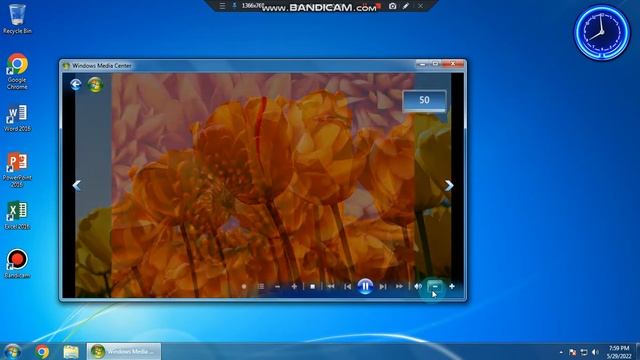Select the Excel 2016 desktop shortcut
Image resolution: width=640 pixels, height=360 pixels.
17,216
